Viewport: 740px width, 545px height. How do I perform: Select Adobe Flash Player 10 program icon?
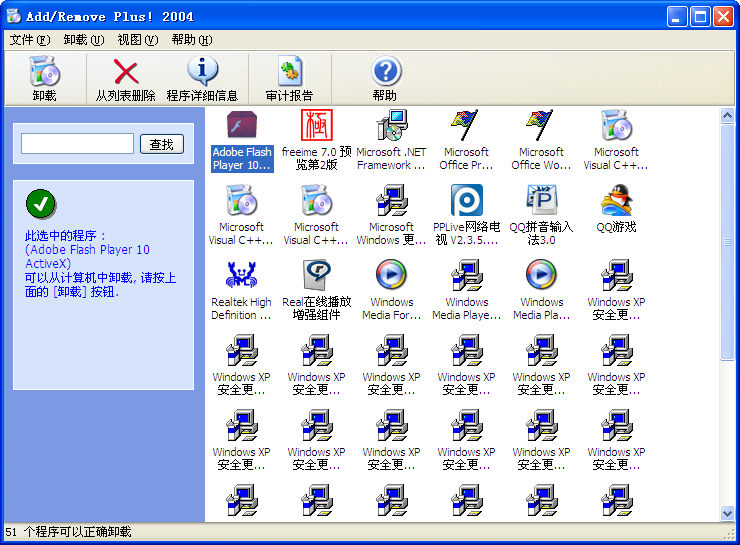click(242, 128)
